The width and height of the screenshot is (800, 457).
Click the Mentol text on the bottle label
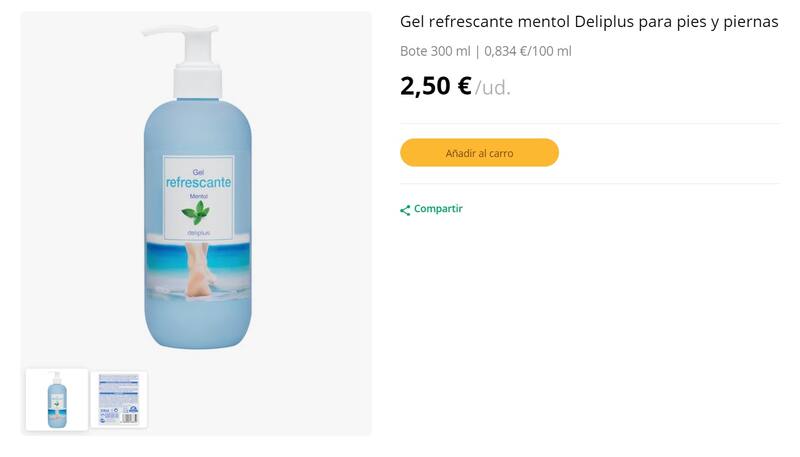click(x=198, y=198)
